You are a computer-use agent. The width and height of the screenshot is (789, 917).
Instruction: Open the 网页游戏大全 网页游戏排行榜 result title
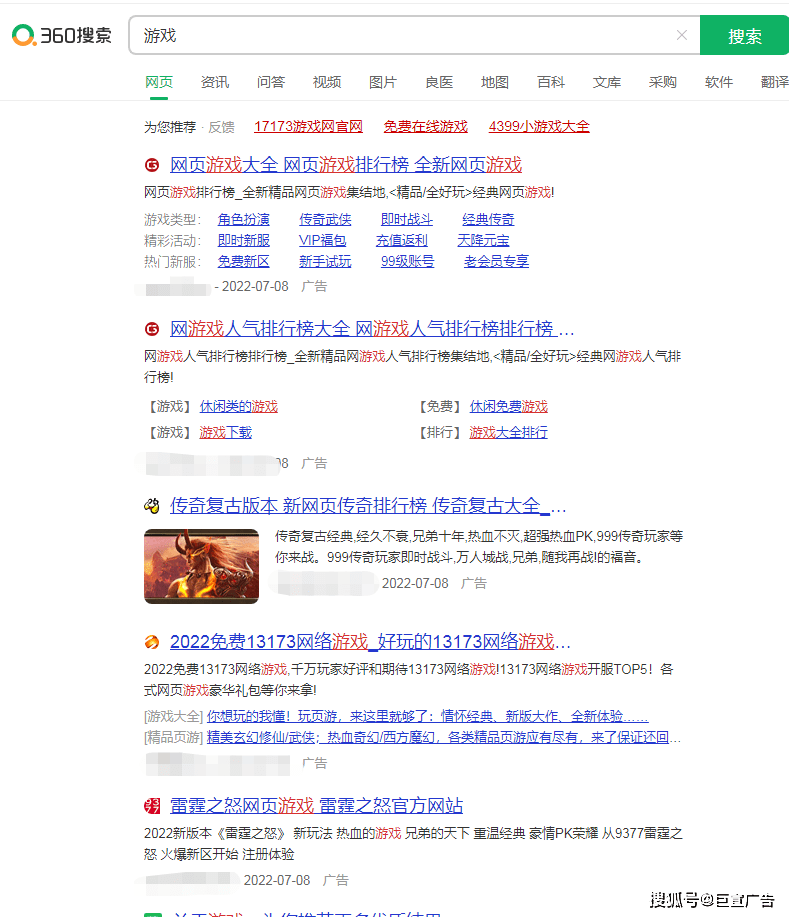pos(346,165)
